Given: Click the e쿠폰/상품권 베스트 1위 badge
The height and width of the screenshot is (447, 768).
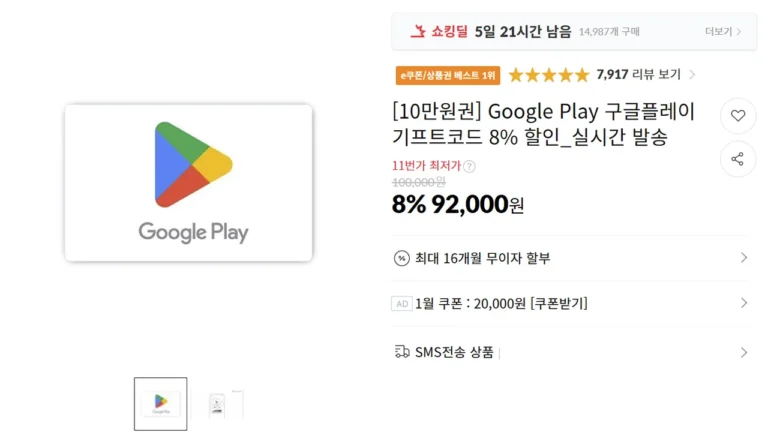Looking at the screenshot, I should [447, 75].
